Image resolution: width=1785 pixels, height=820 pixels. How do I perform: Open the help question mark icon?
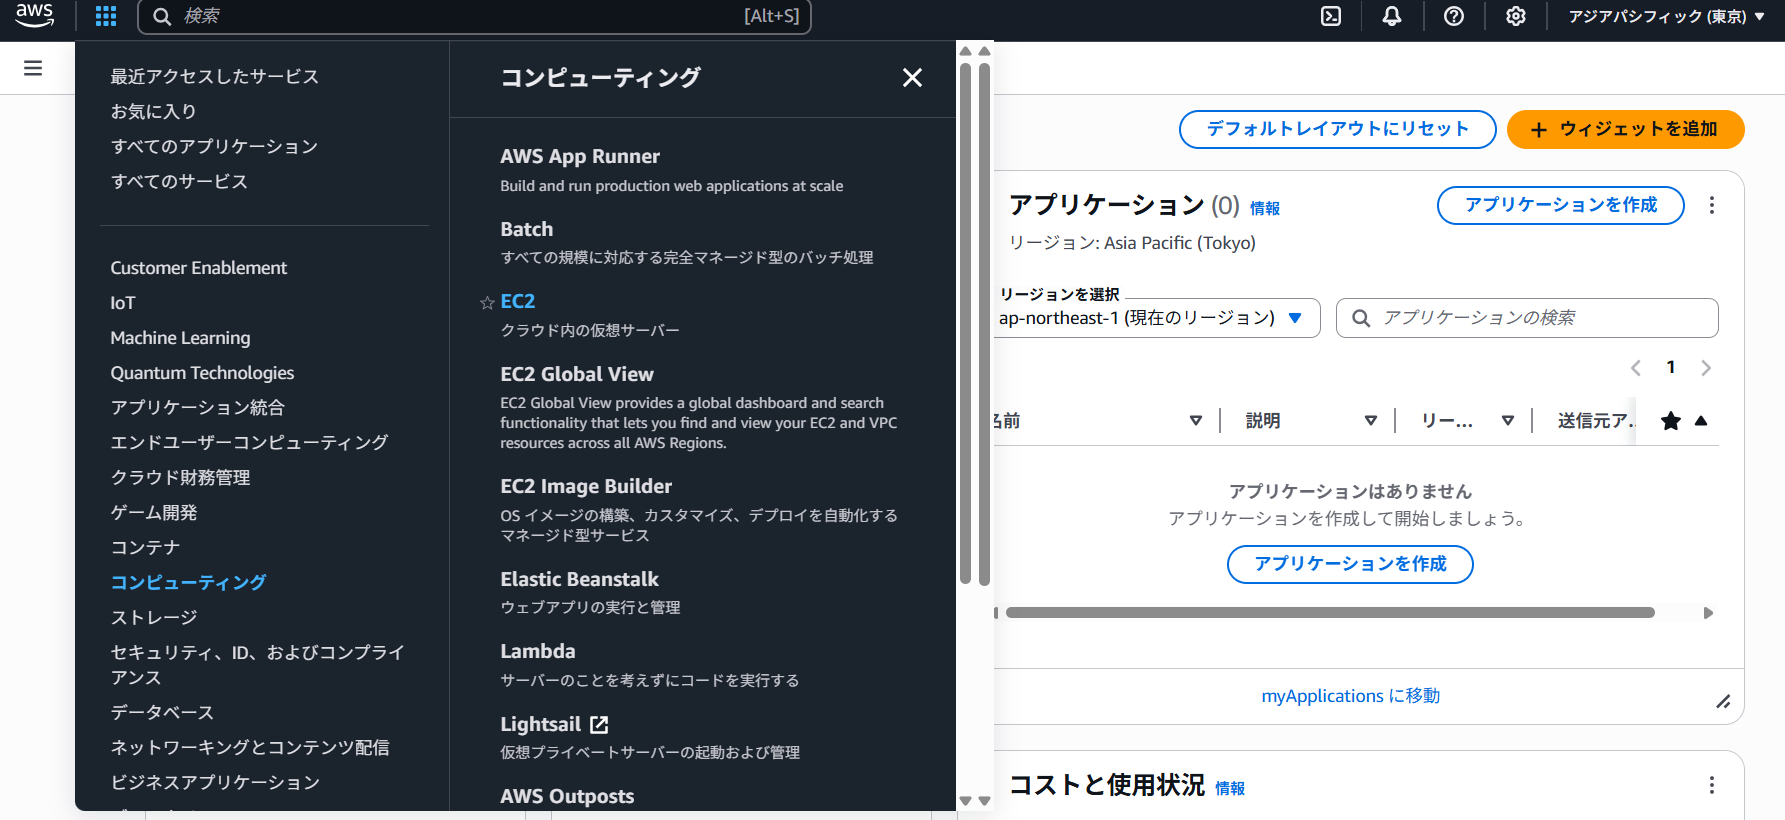[x=1454, y=16]
